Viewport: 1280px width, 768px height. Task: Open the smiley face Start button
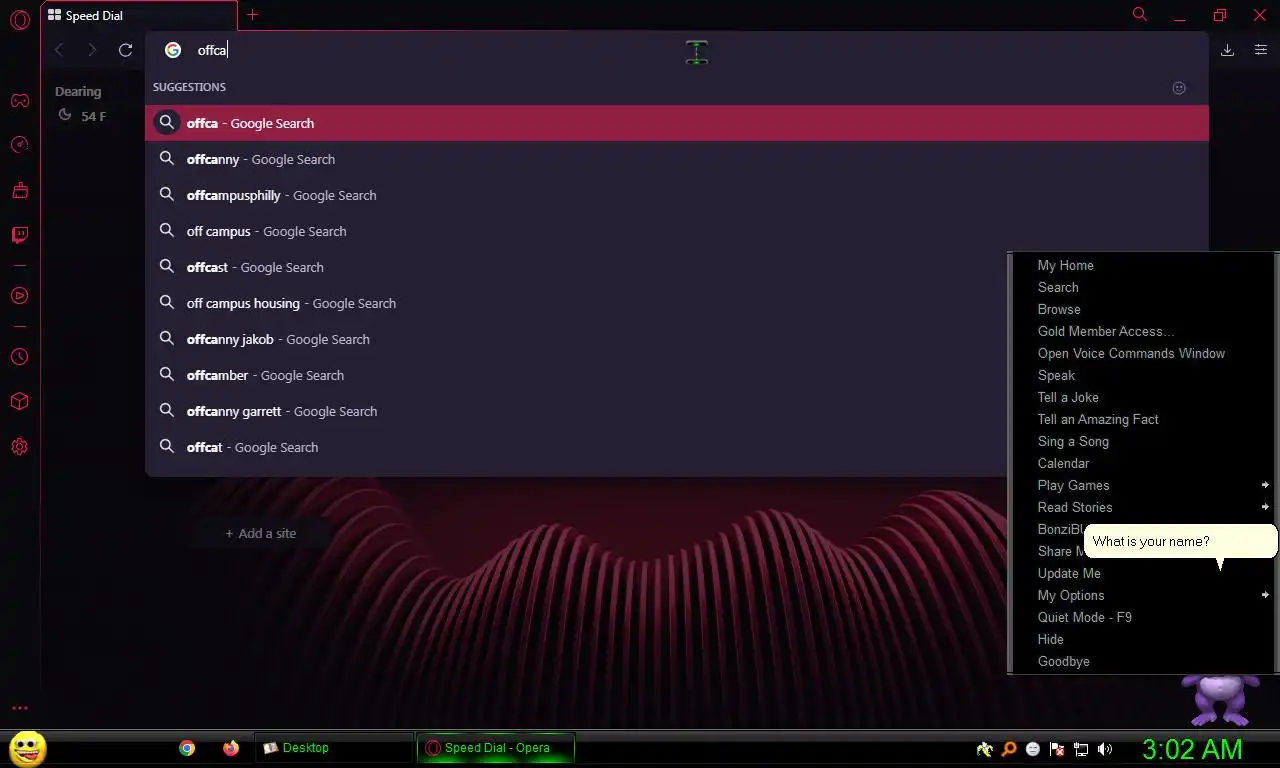(27, 748)
